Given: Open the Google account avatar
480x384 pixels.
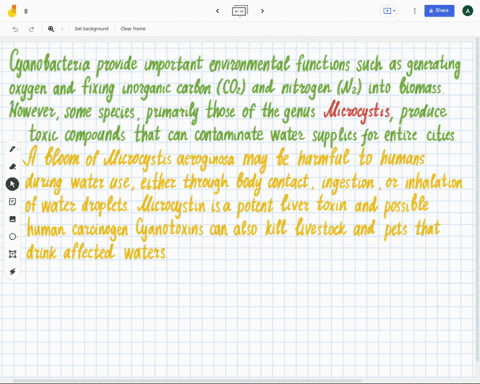Looking at the screenshot, I should pos(468,11).
